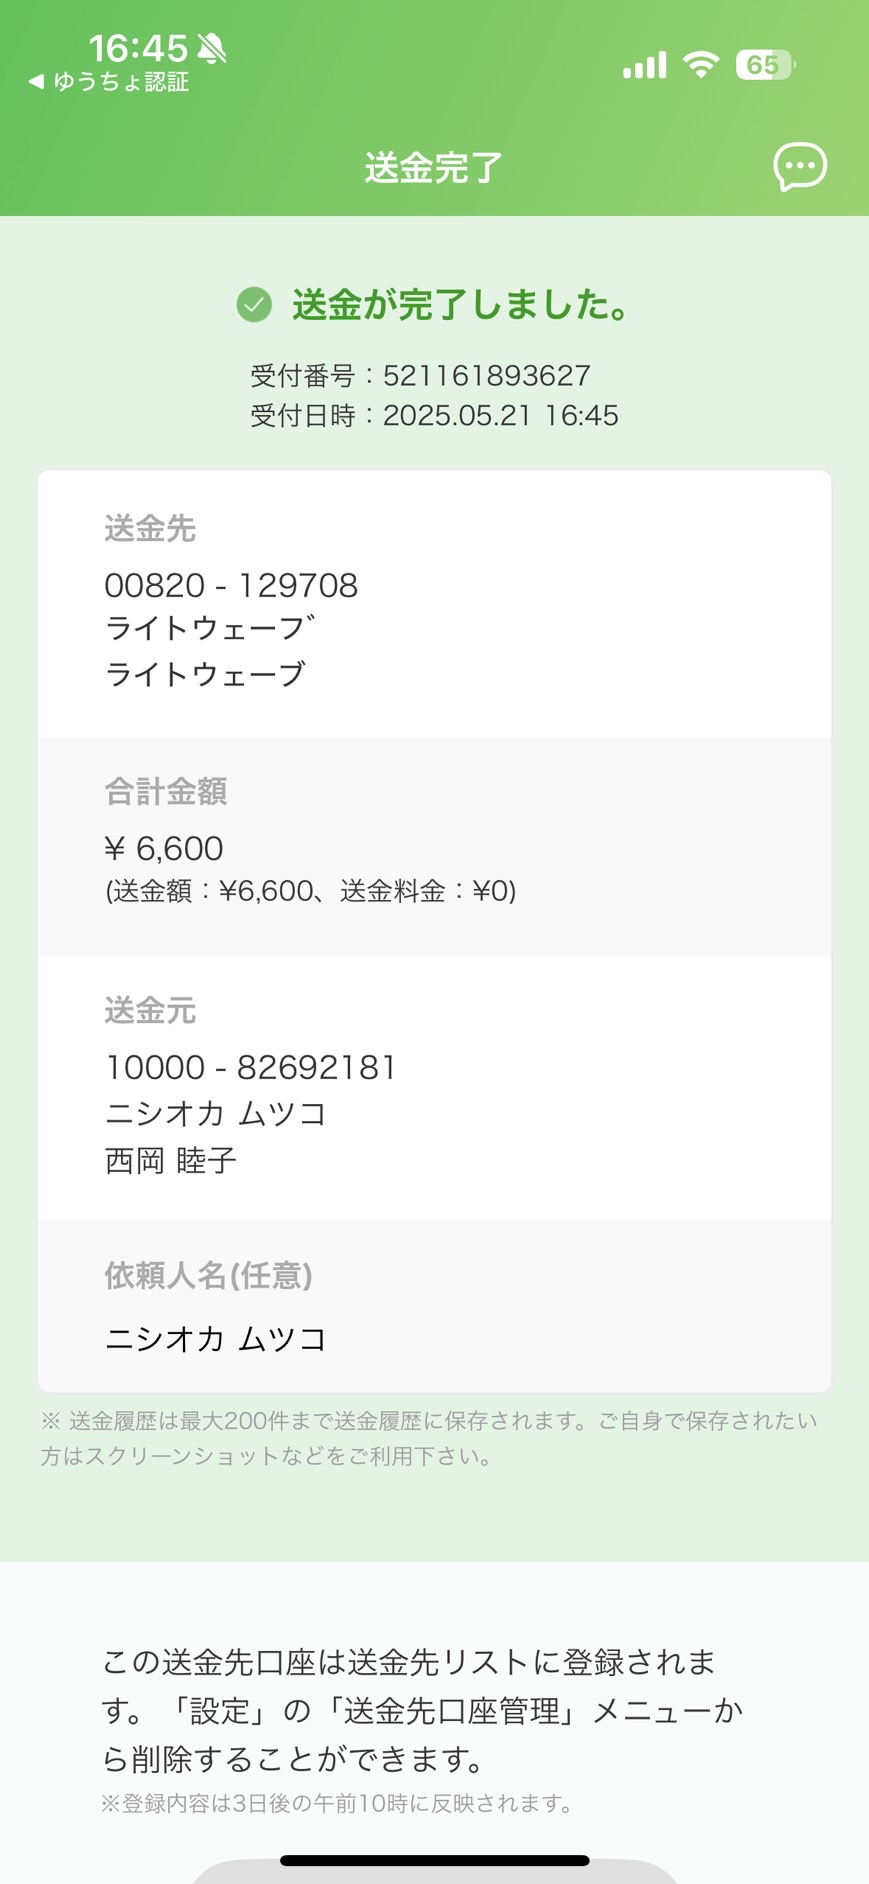Tap the 送金先 section label

tap(150, 529)
